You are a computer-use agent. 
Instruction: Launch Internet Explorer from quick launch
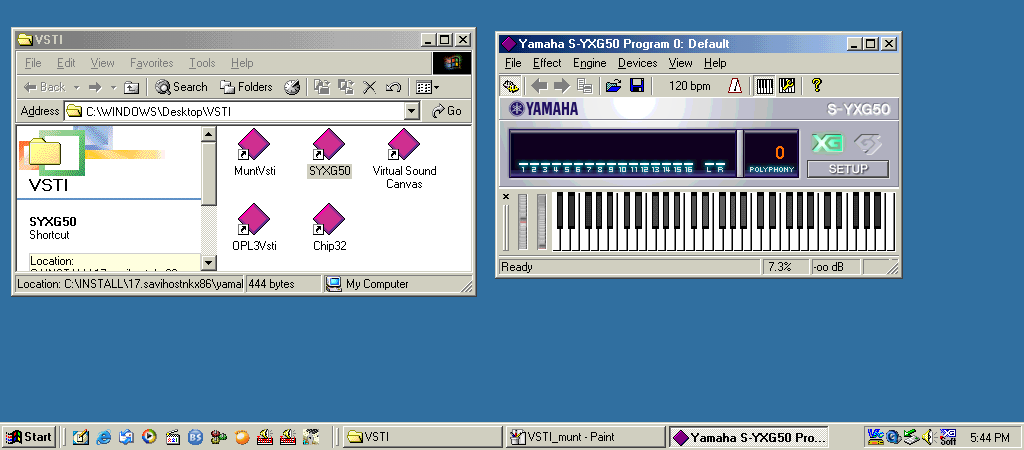pos(104,437)
